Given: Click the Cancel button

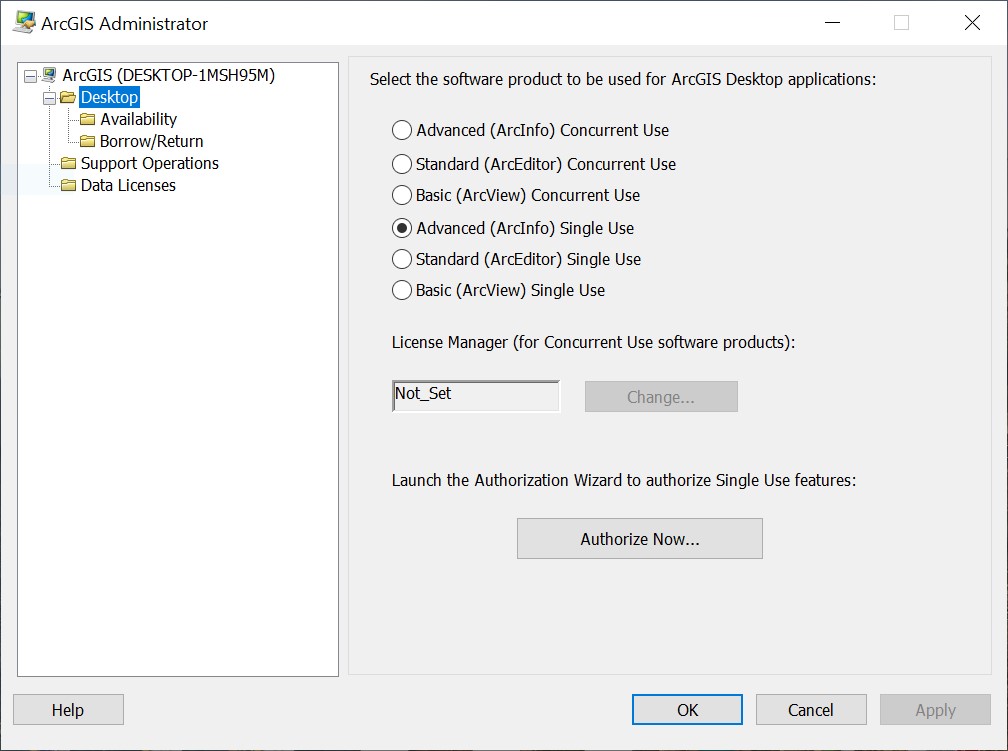Looking at the screenshot, I should 811,710.
